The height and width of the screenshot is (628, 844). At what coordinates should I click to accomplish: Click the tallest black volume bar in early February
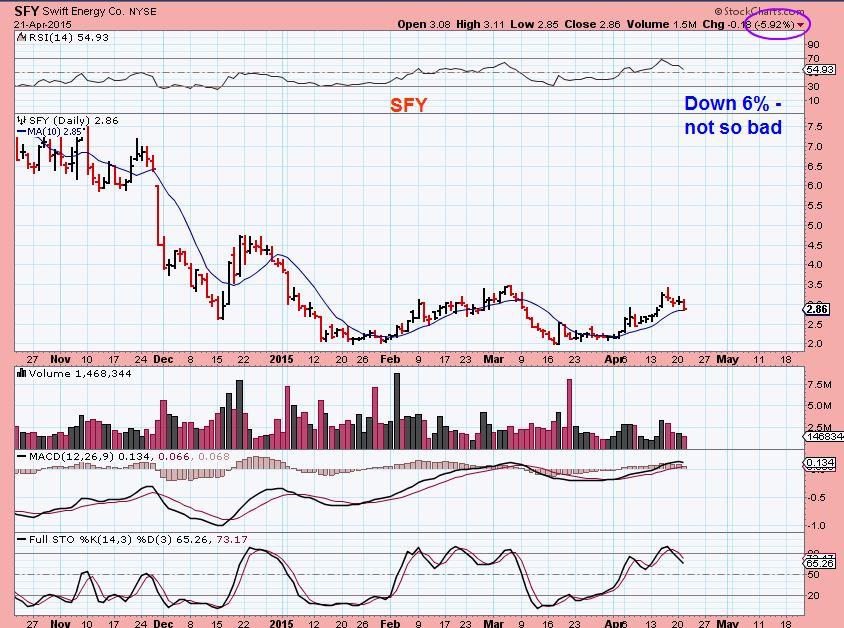point(397,411)
